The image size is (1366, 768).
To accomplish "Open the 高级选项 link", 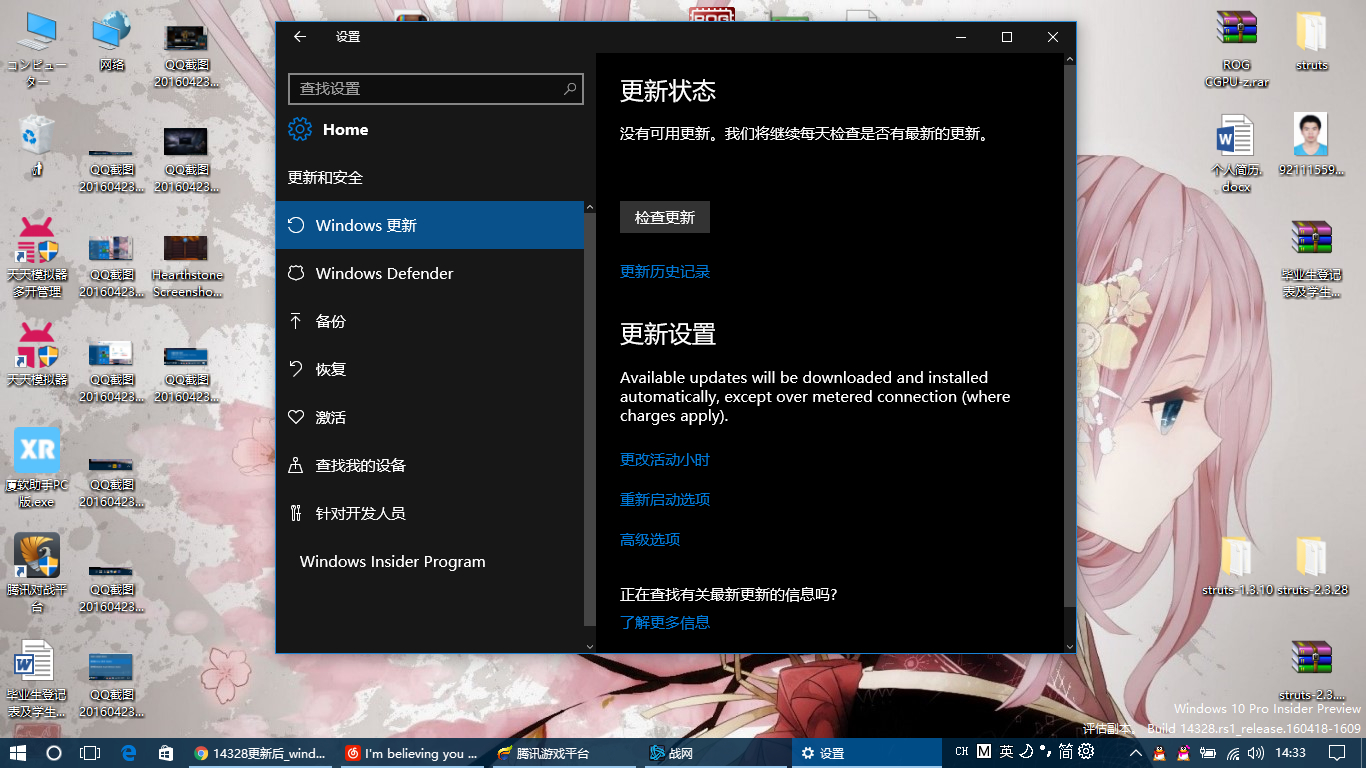I will [650, 540].
